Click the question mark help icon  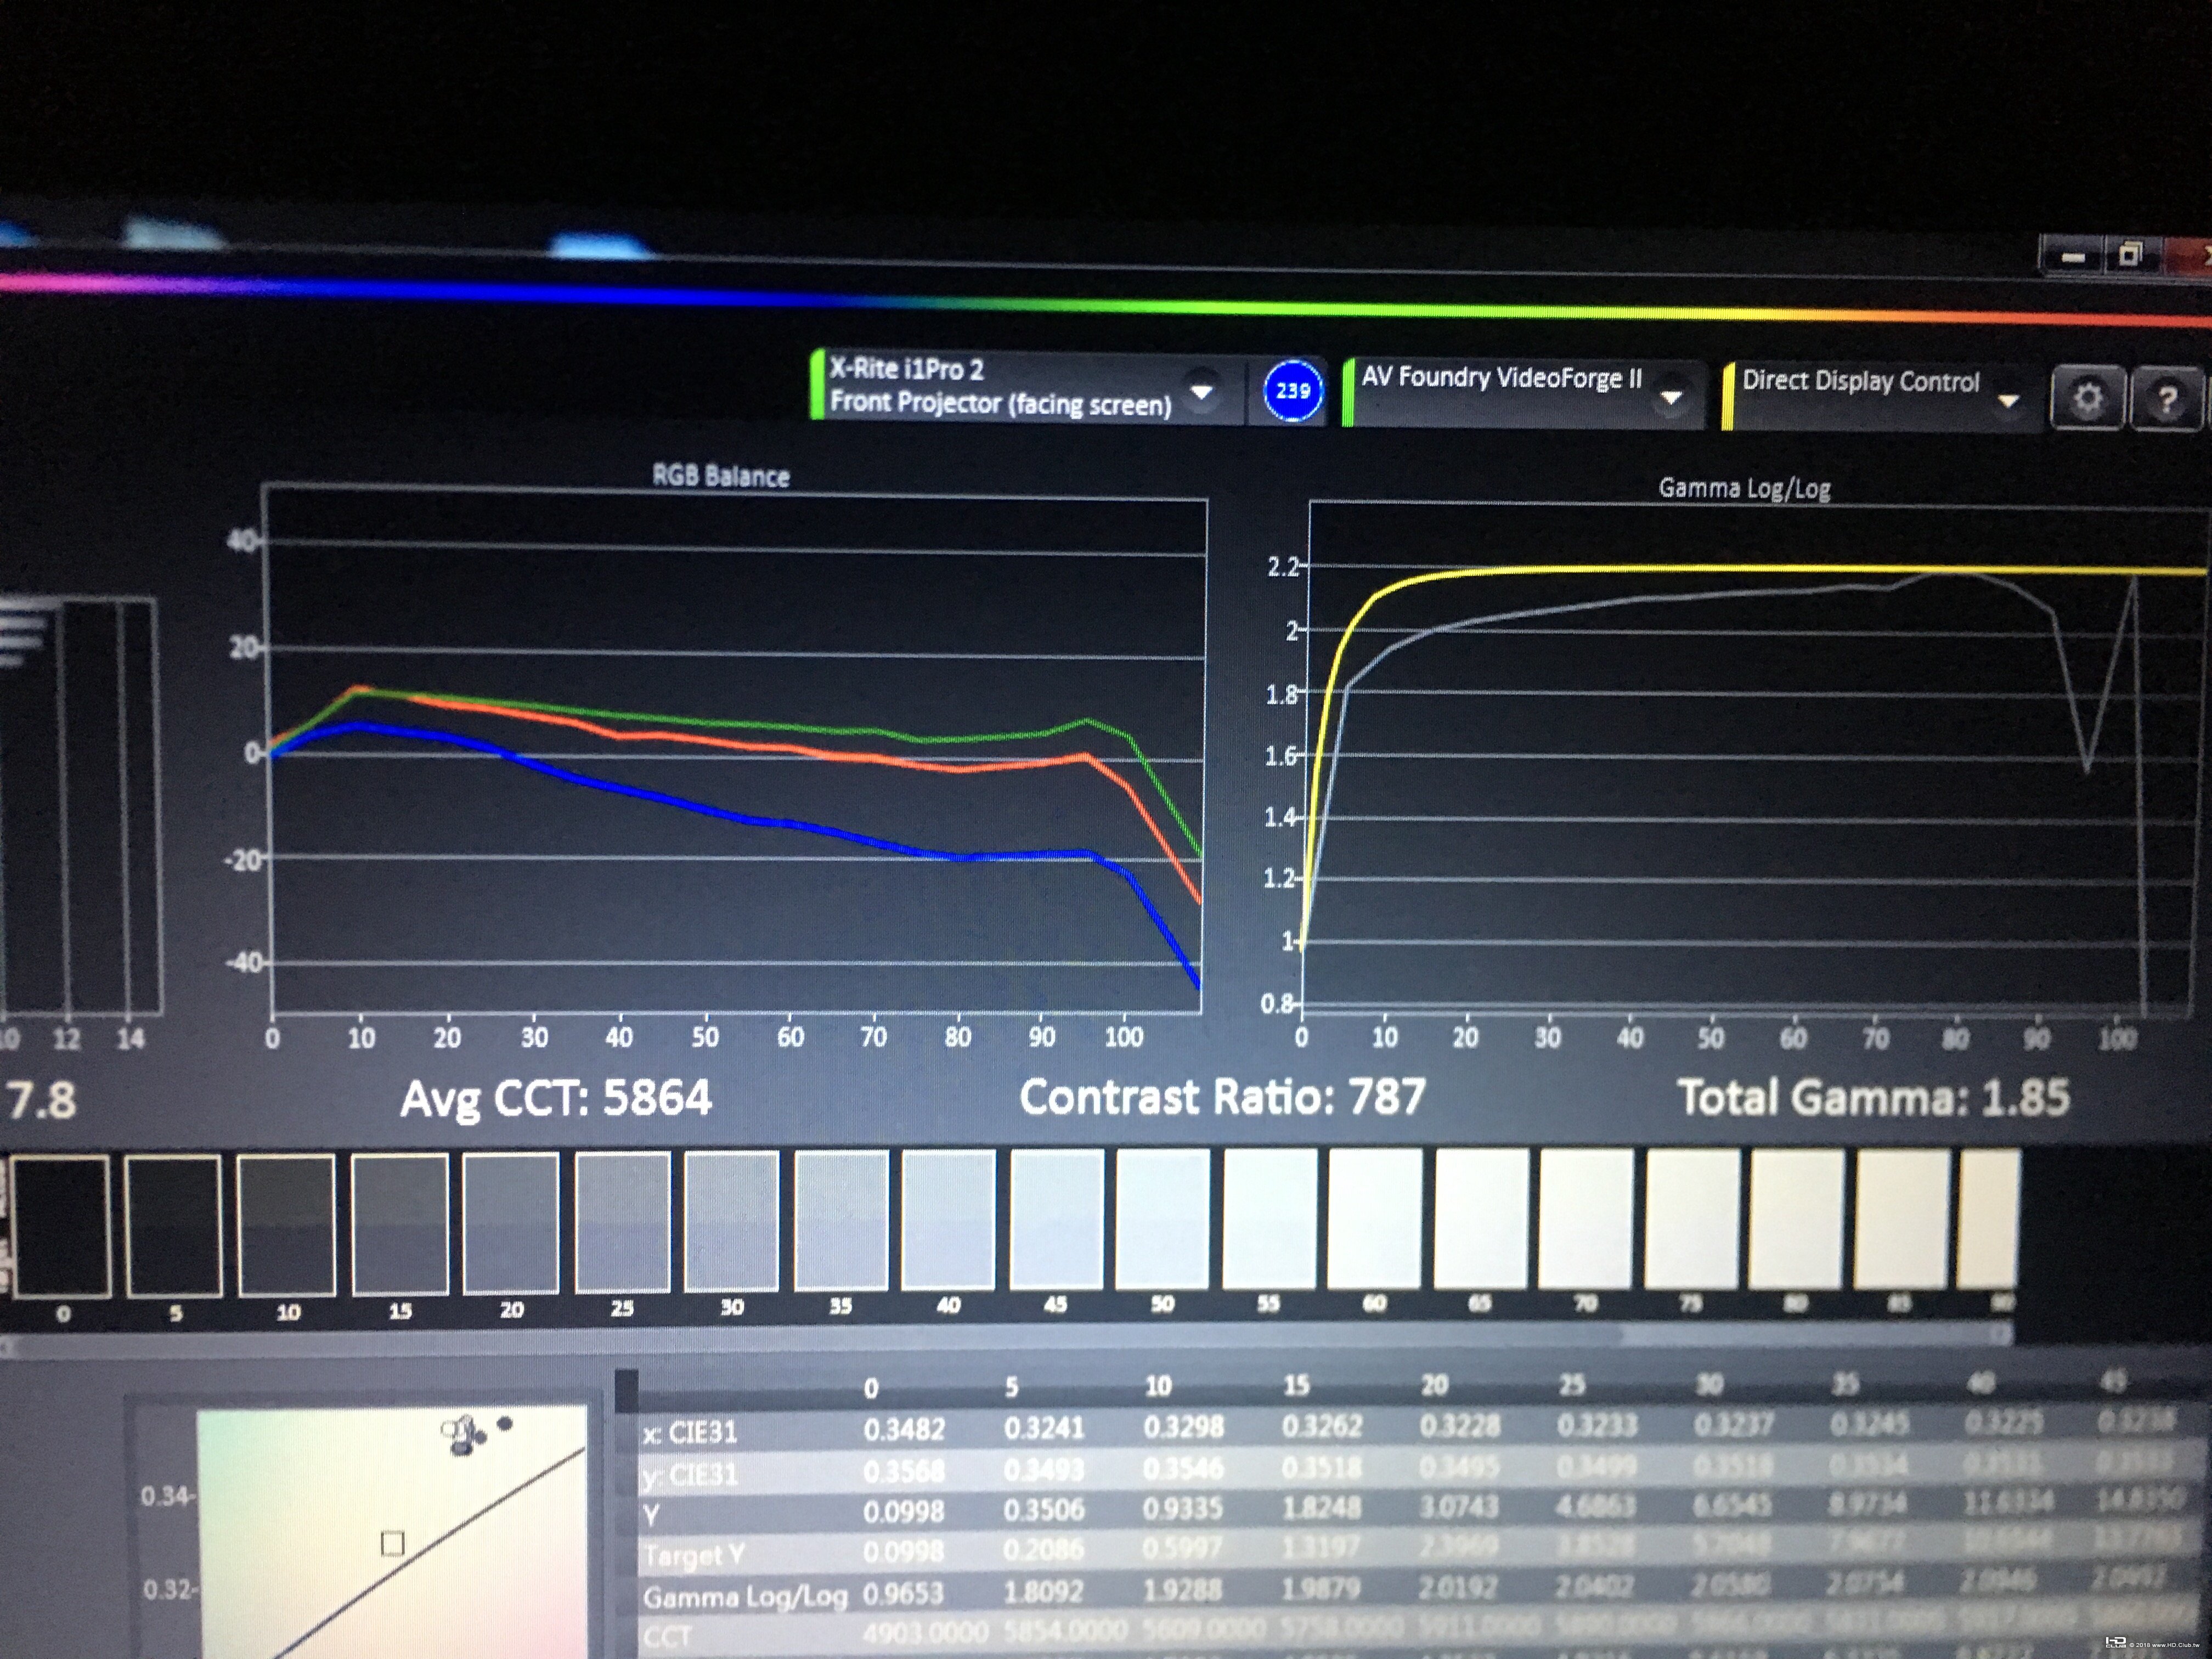click(2166, 400)
